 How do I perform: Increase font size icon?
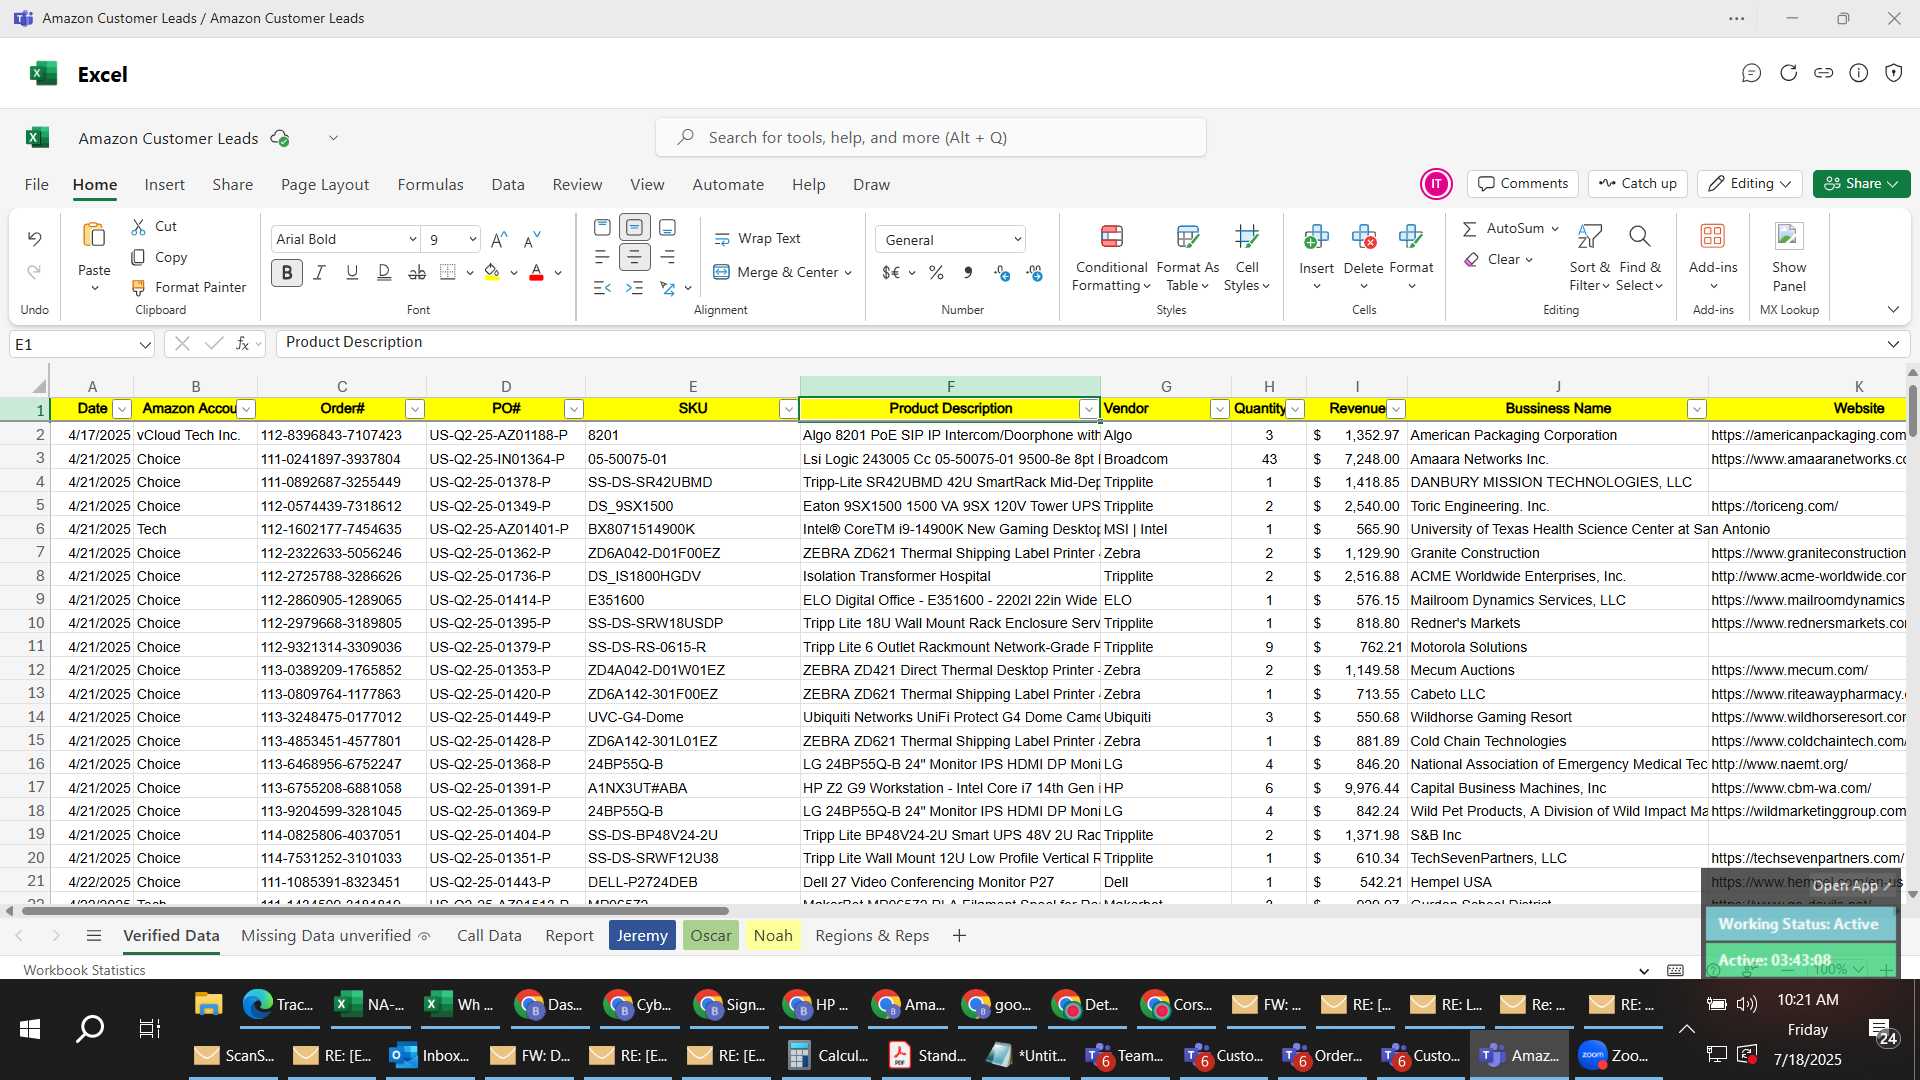[499, 239]
